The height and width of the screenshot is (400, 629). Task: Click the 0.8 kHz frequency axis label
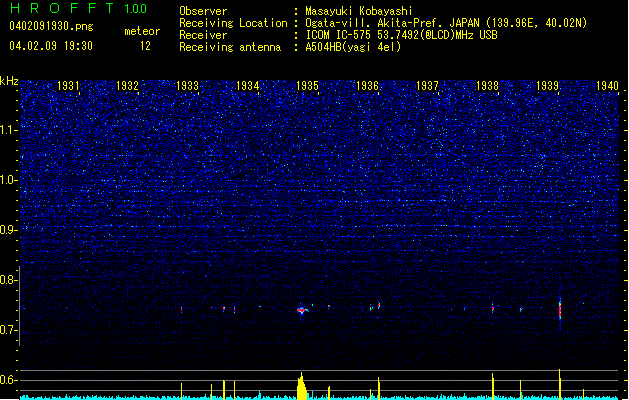pyautogui.click(x=8, y=280)
